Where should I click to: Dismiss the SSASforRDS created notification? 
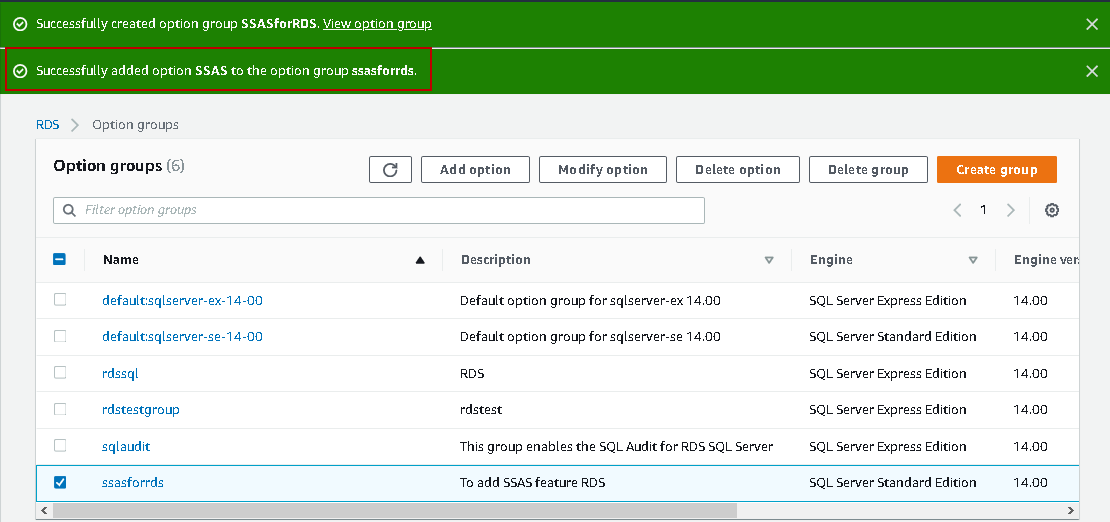(x=1092, y=24)
